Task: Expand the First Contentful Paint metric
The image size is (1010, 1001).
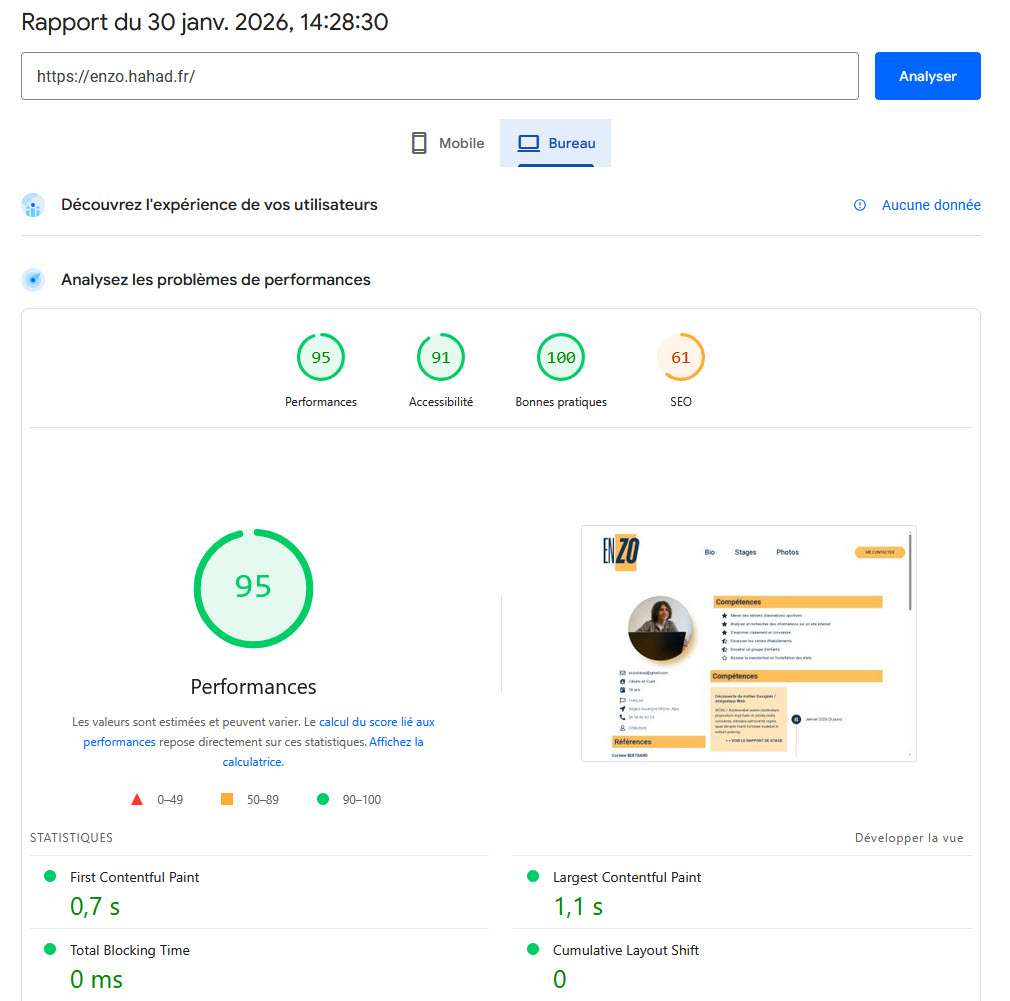Action: [x=134, y=877]
